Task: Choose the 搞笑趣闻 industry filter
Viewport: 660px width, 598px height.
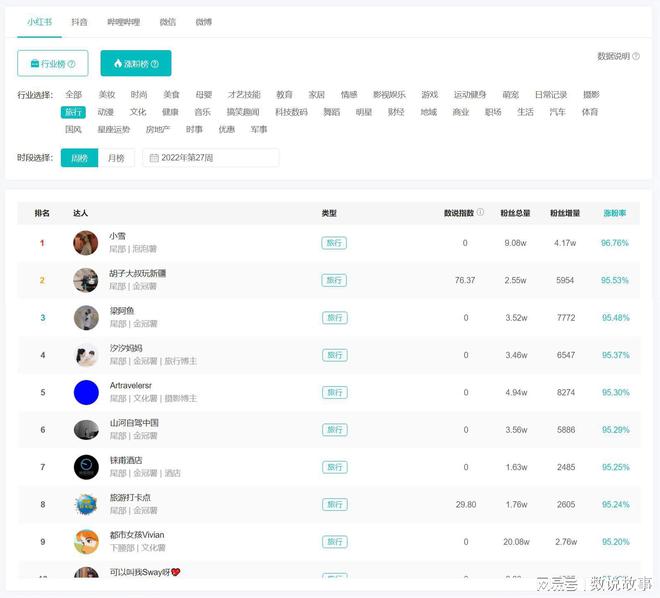Action: 243,112
